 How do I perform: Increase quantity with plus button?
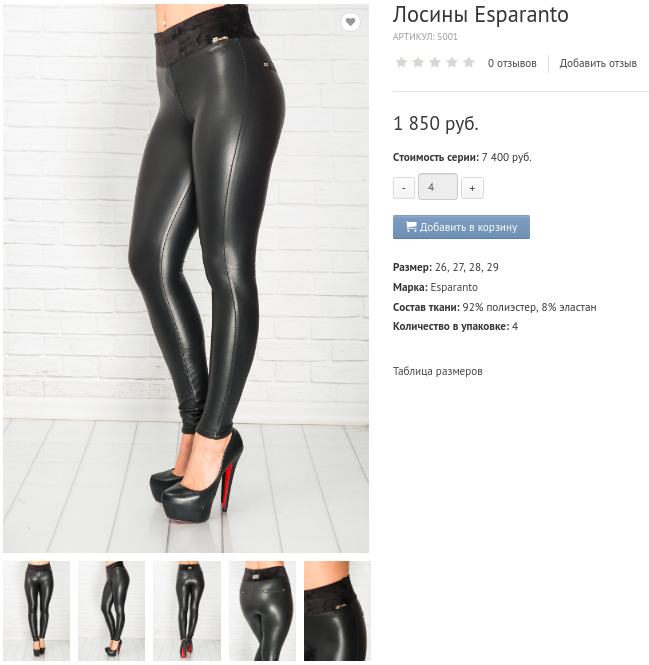(472, 188)
